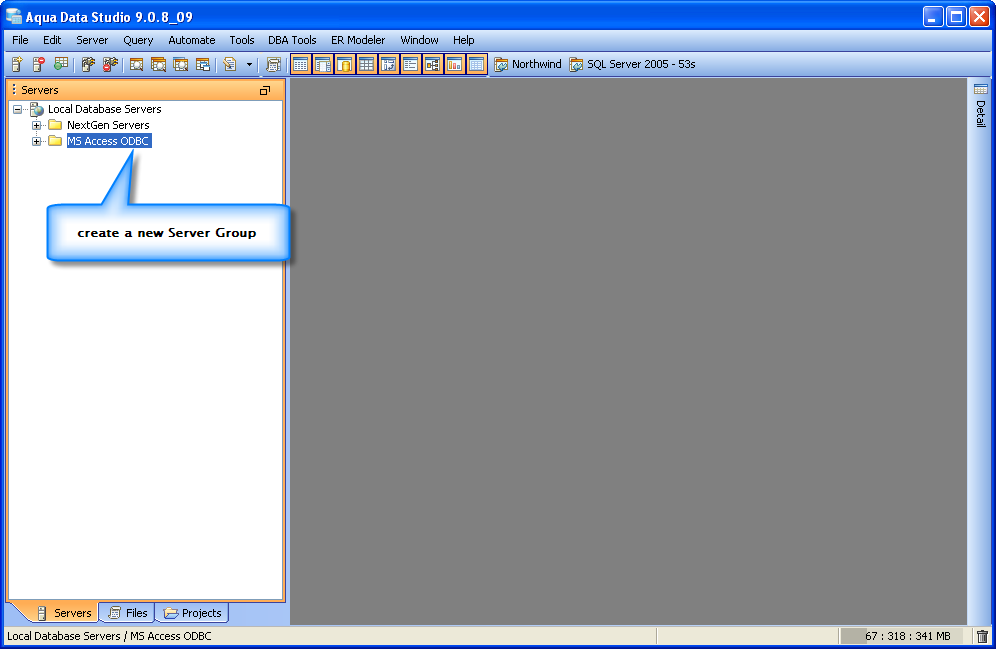Click the stacked-windows magnifier toolbar icon

point(158,64)
